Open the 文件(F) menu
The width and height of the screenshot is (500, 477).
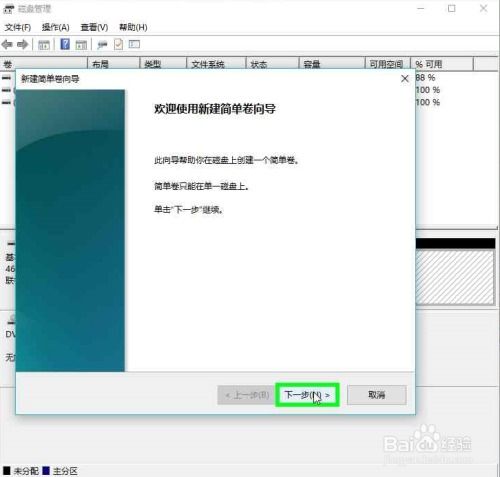tap(18, 27)
